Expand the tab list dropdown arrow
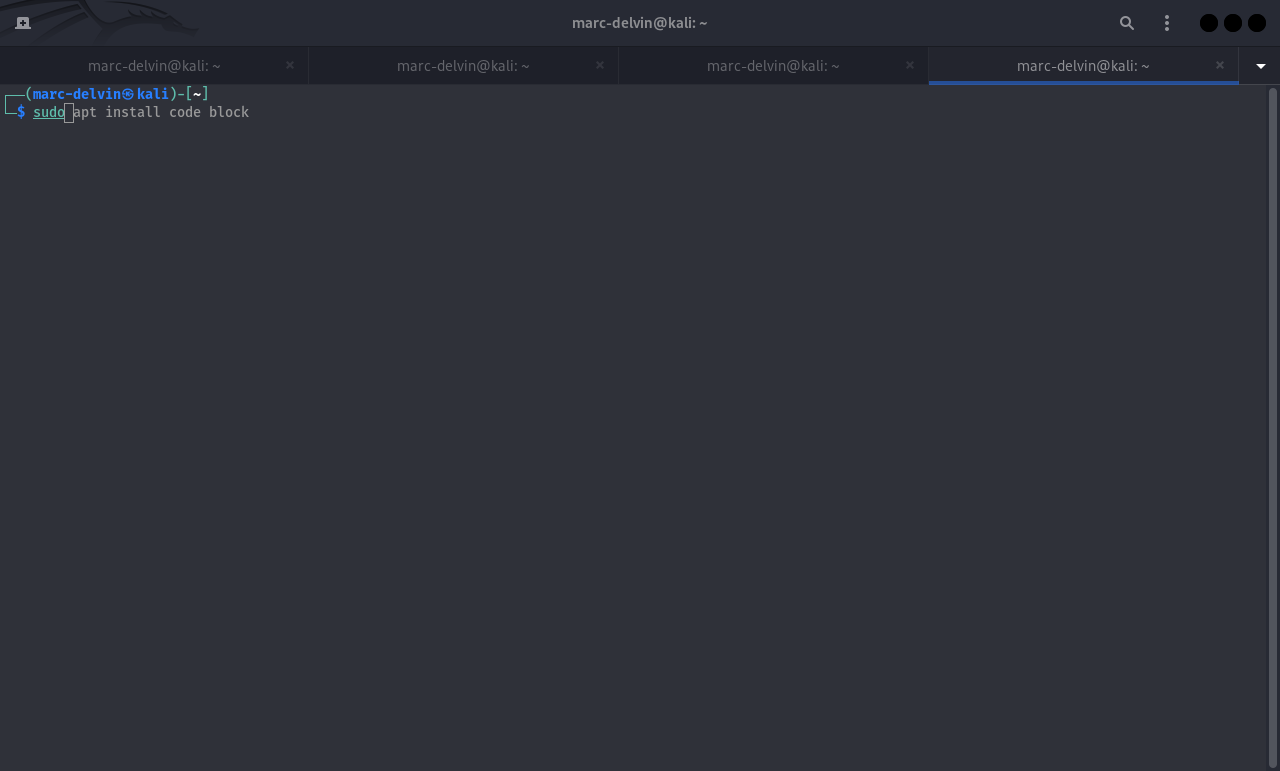 [x=1260, y=66]
